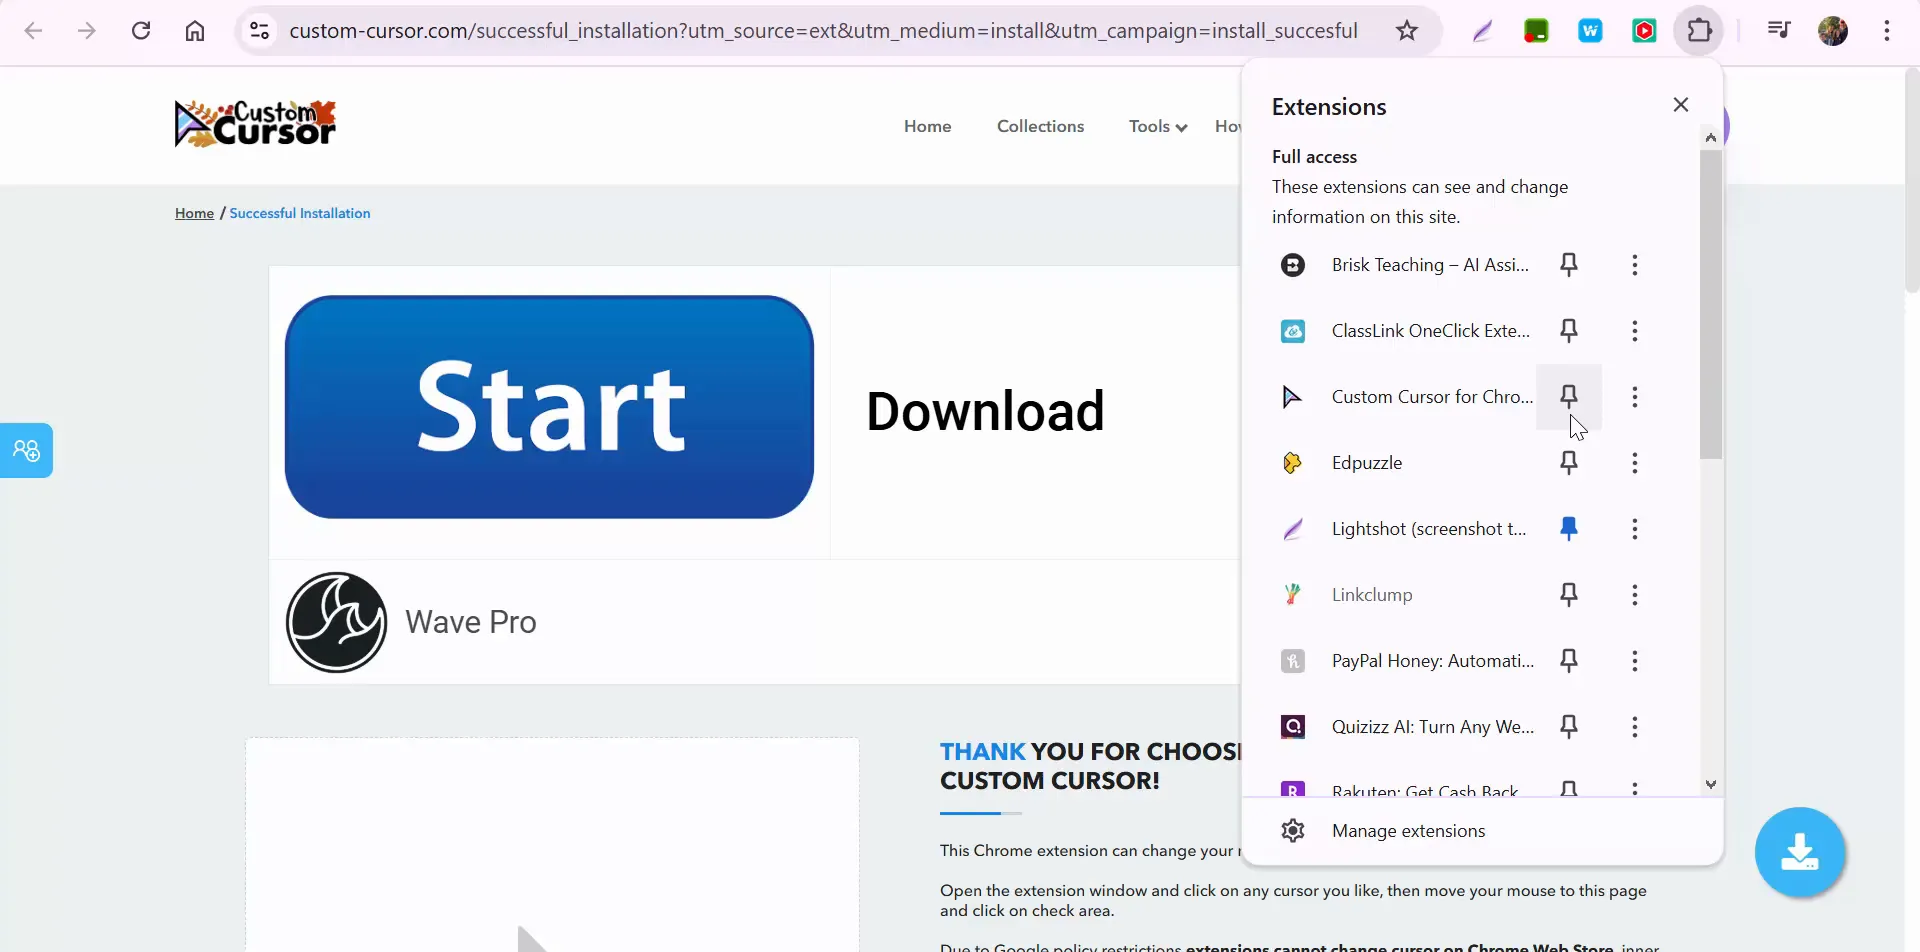Open more options for Lightshot
The image size is (1920, 952).
(x=1635, y=529)
